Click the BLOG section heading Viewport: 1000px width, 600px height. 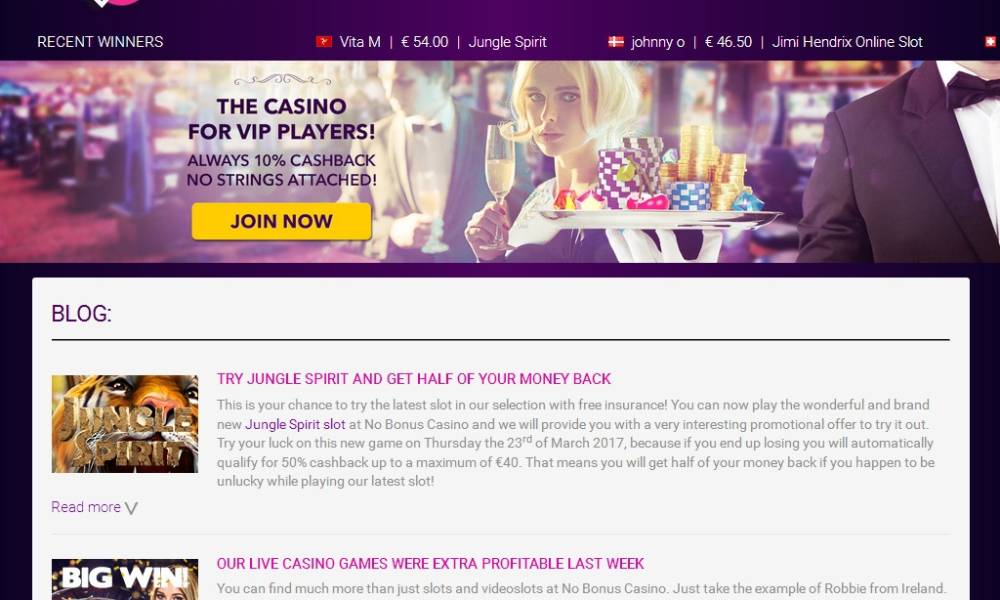(82, 314)
